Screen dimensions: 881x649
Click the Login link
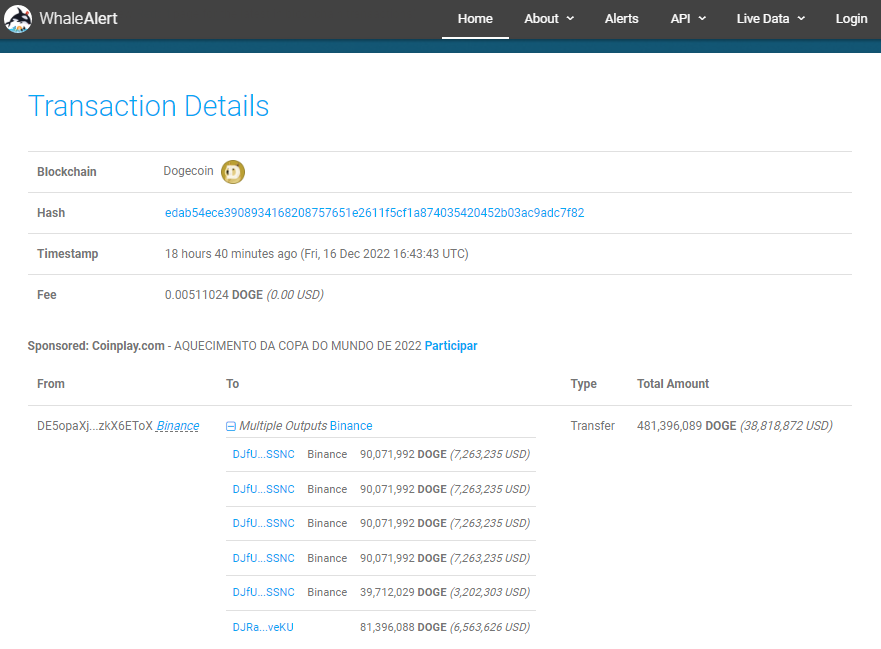[851, 19]
